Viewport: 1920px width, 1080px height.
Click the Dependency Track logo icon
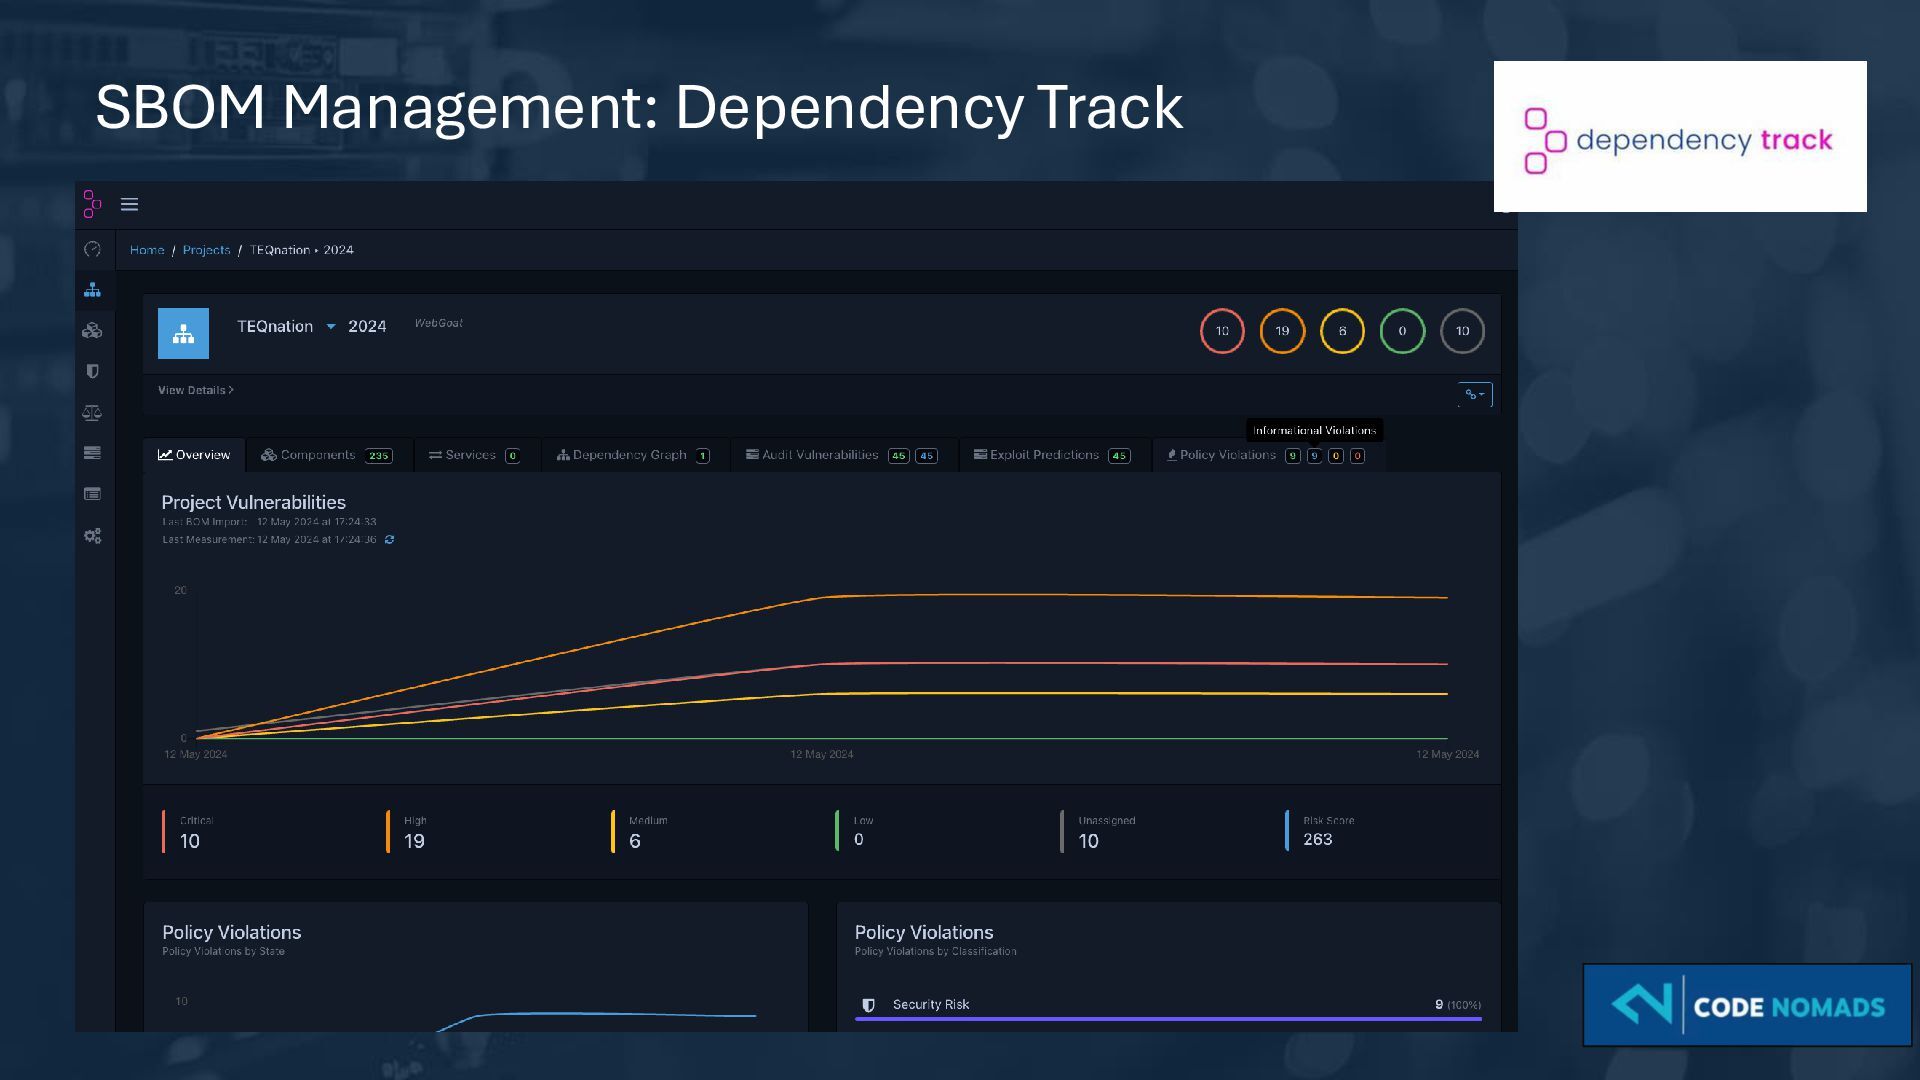click(x=92, y=204)
